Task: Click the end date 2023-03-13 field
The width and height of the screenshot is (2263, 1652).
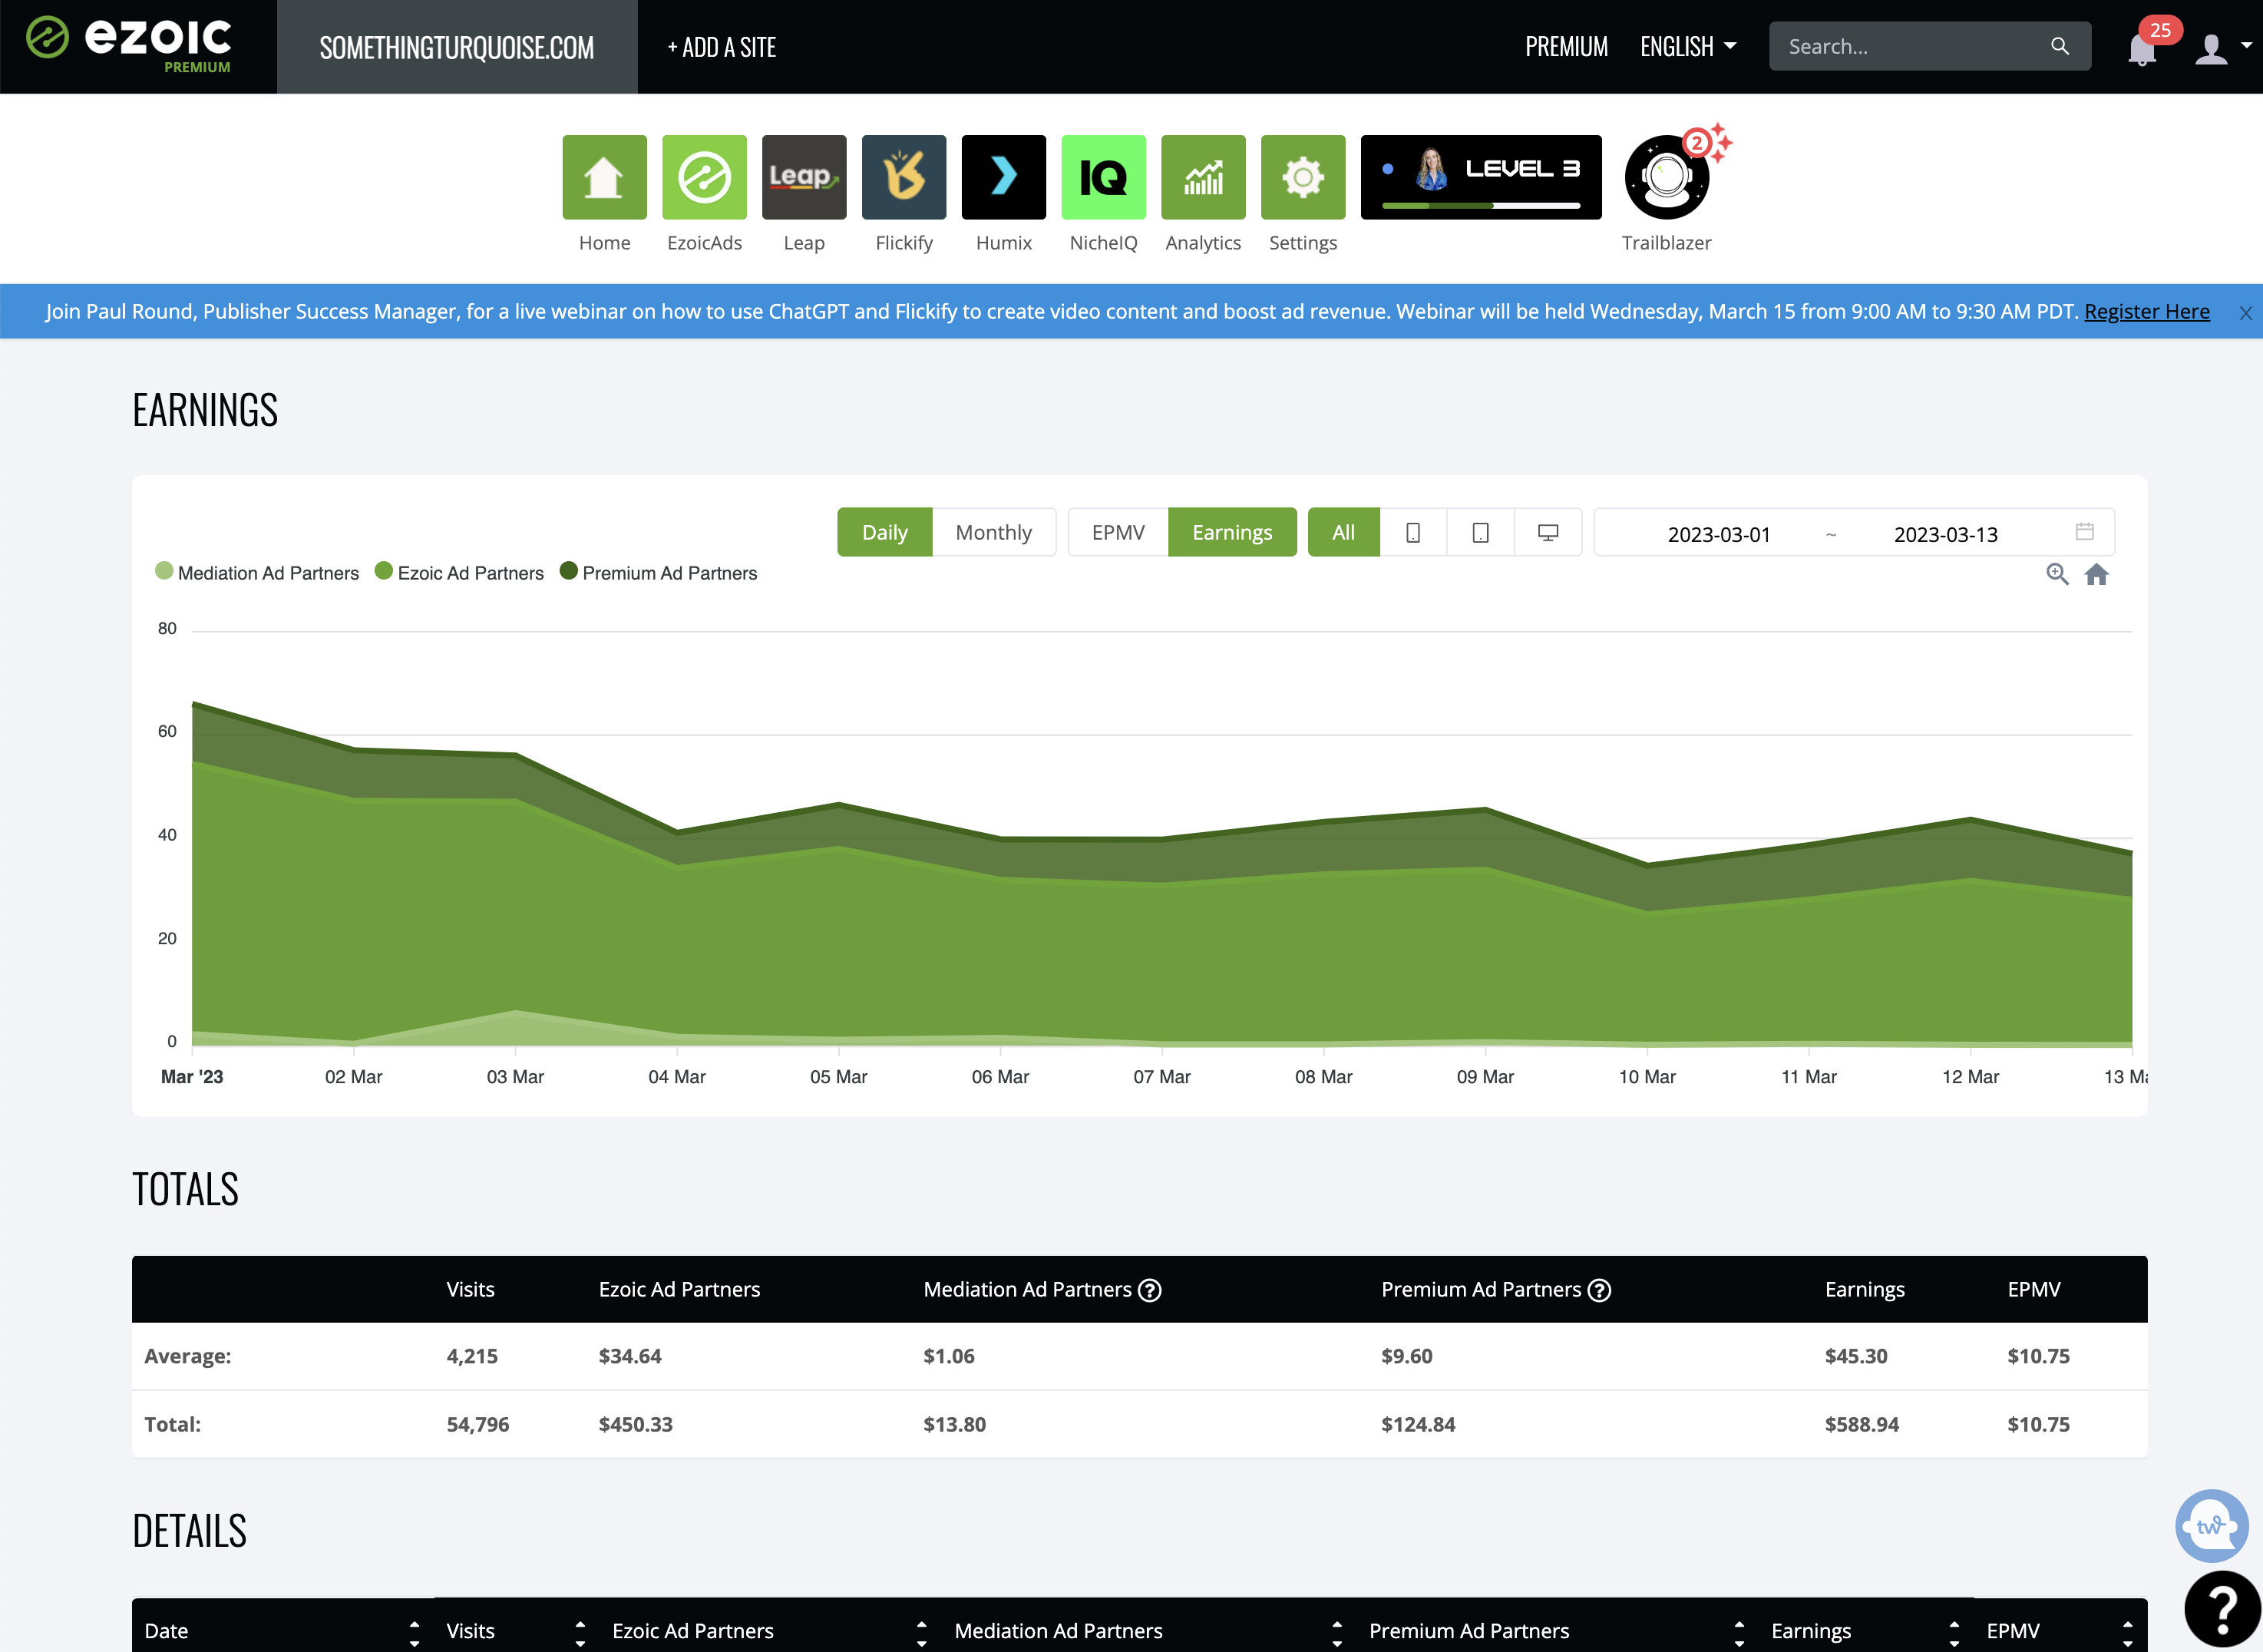Action: point(1946,534)
